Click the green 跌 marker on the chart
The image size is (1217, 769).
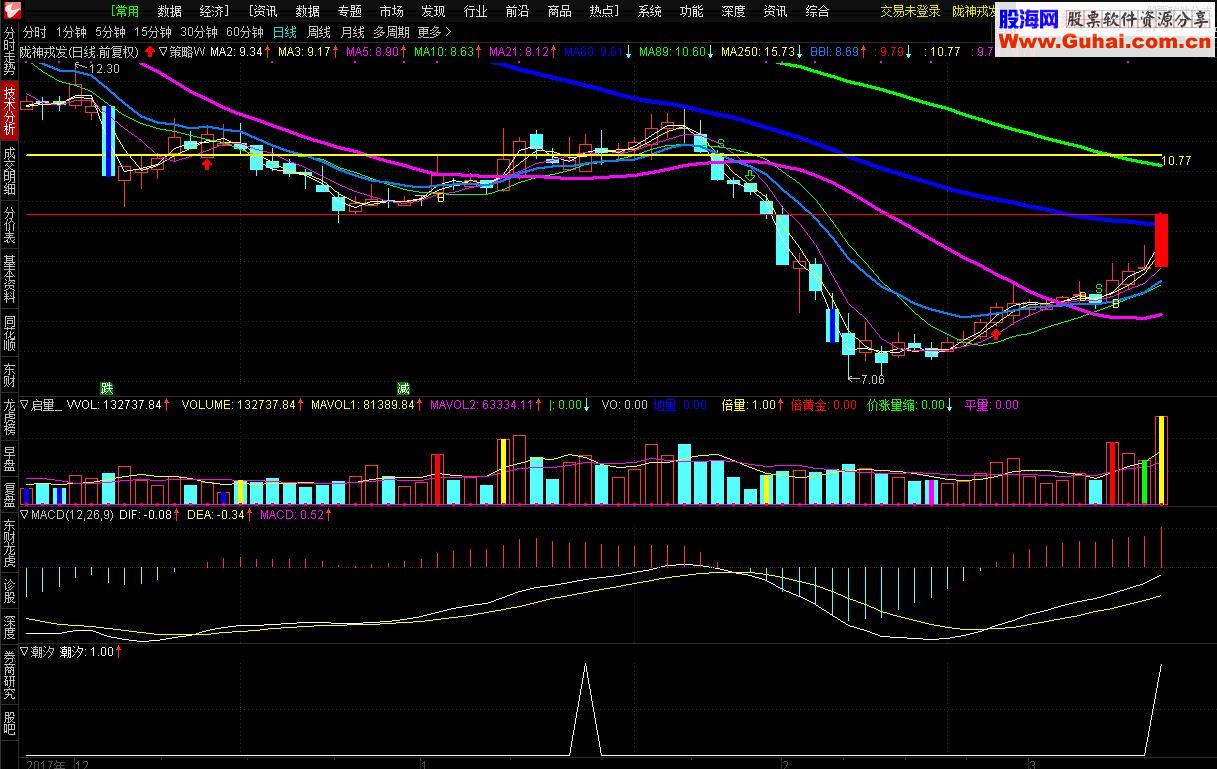[107, 388]
